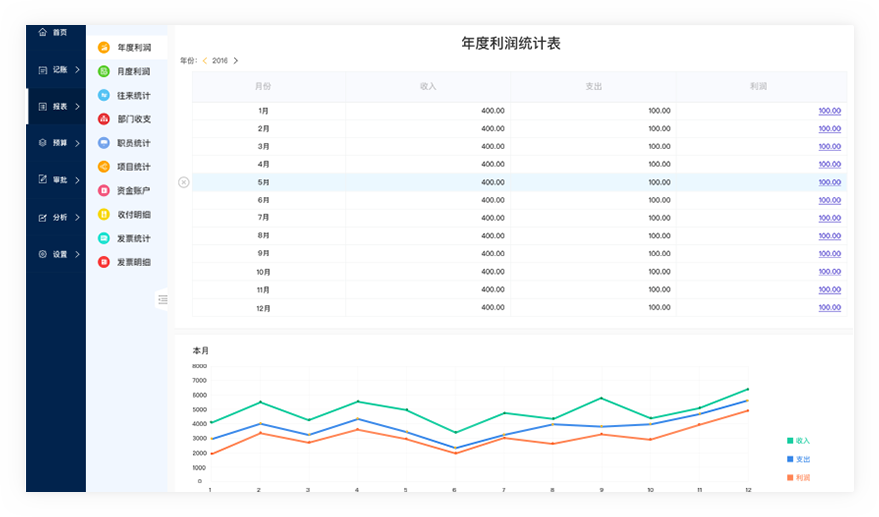
Task: Click income 400.00 in the 3月 row
Action: coord(493,146)
